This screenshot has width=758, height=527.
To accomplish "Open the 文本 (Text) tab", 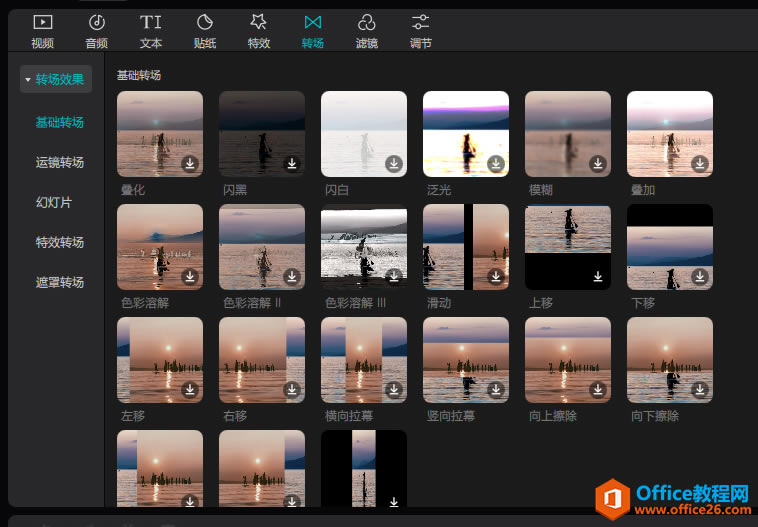I will (151, 32).
